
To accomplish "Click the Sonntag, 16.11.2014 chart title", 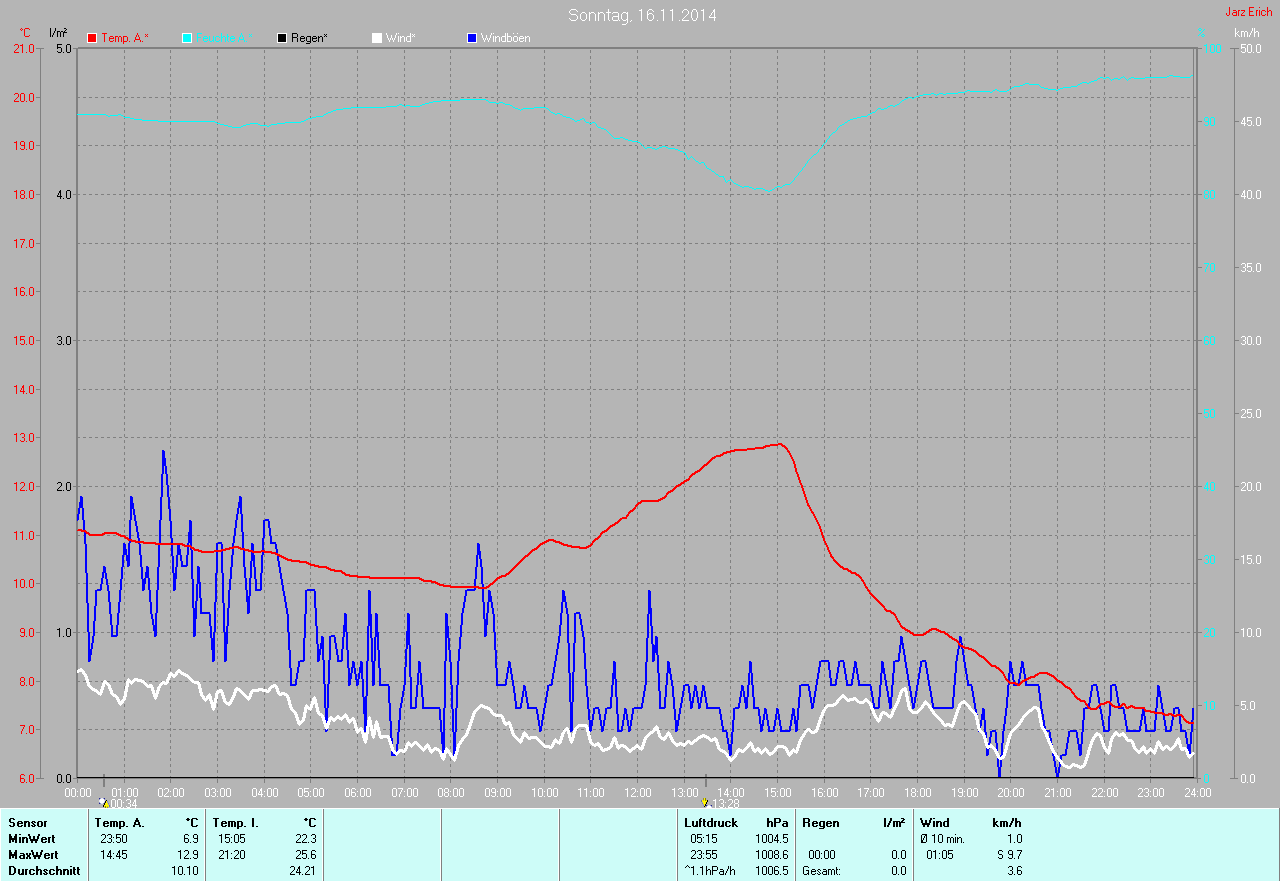I will click(642, 15).
